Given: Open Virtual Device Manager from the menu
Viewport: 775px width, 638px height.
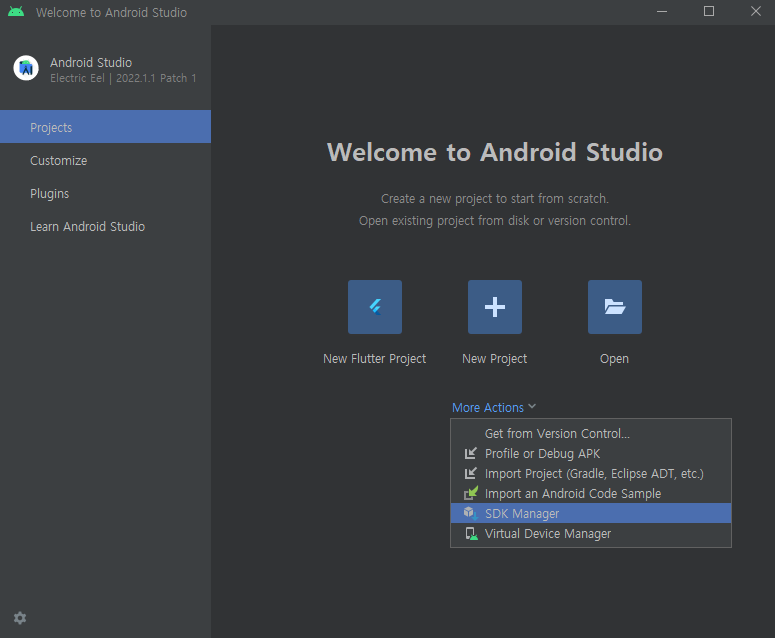Looking at the screenshot, I should [591, 533].
